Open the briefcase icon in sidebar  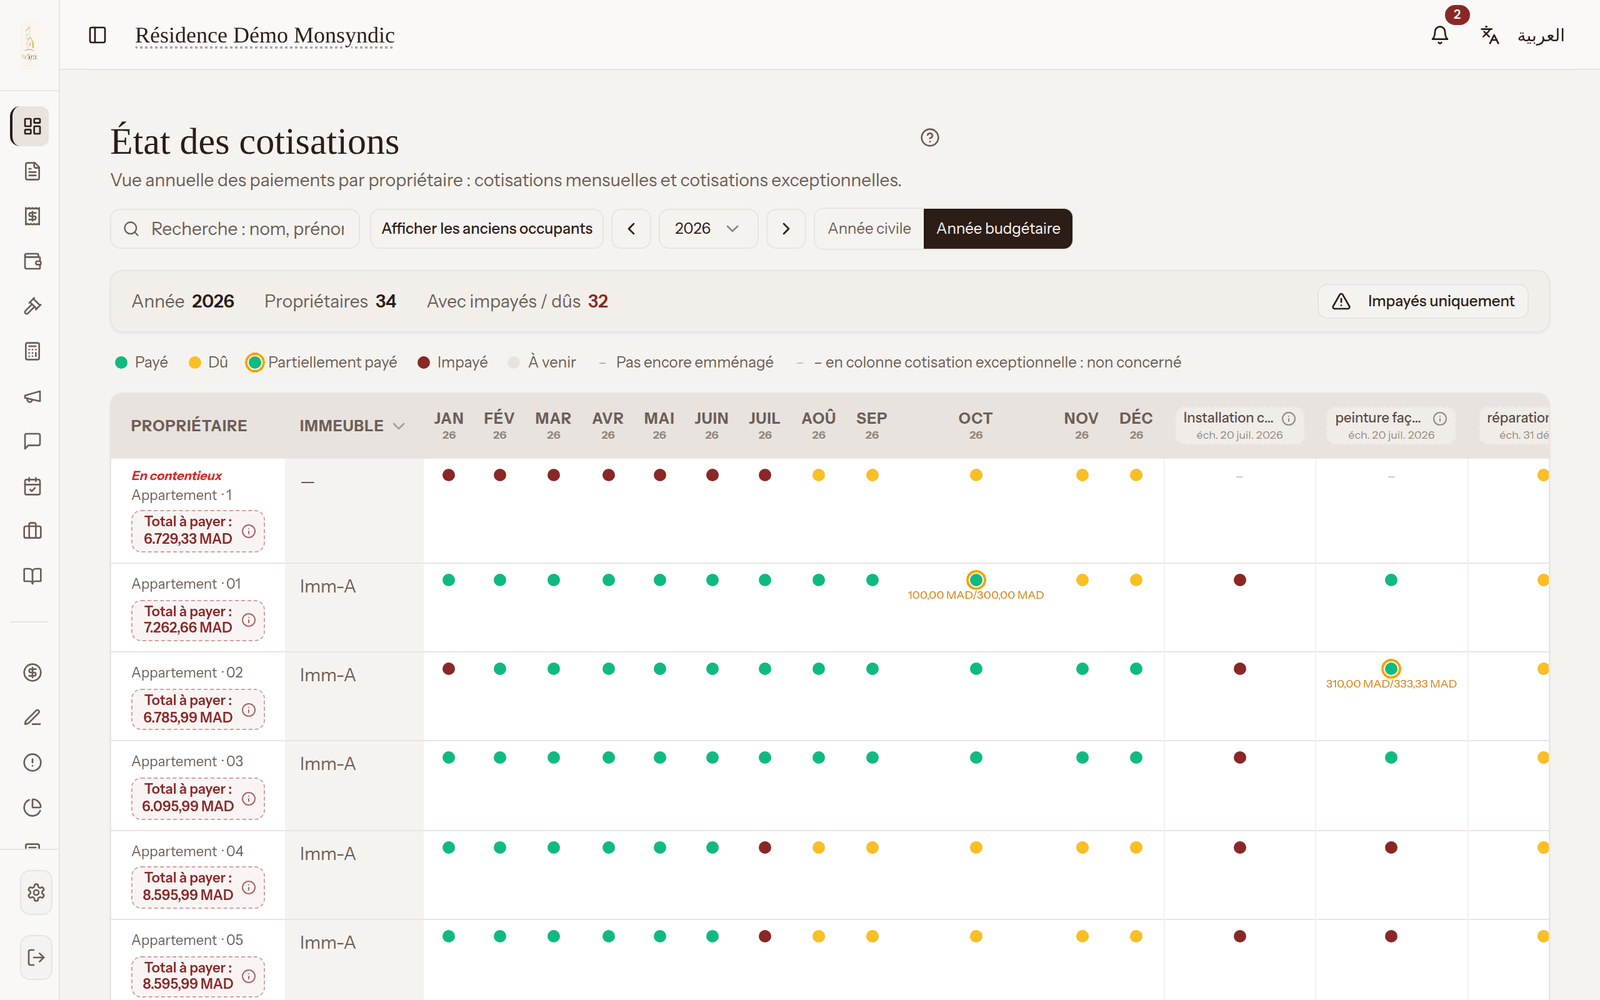click(x=32, y=531)
